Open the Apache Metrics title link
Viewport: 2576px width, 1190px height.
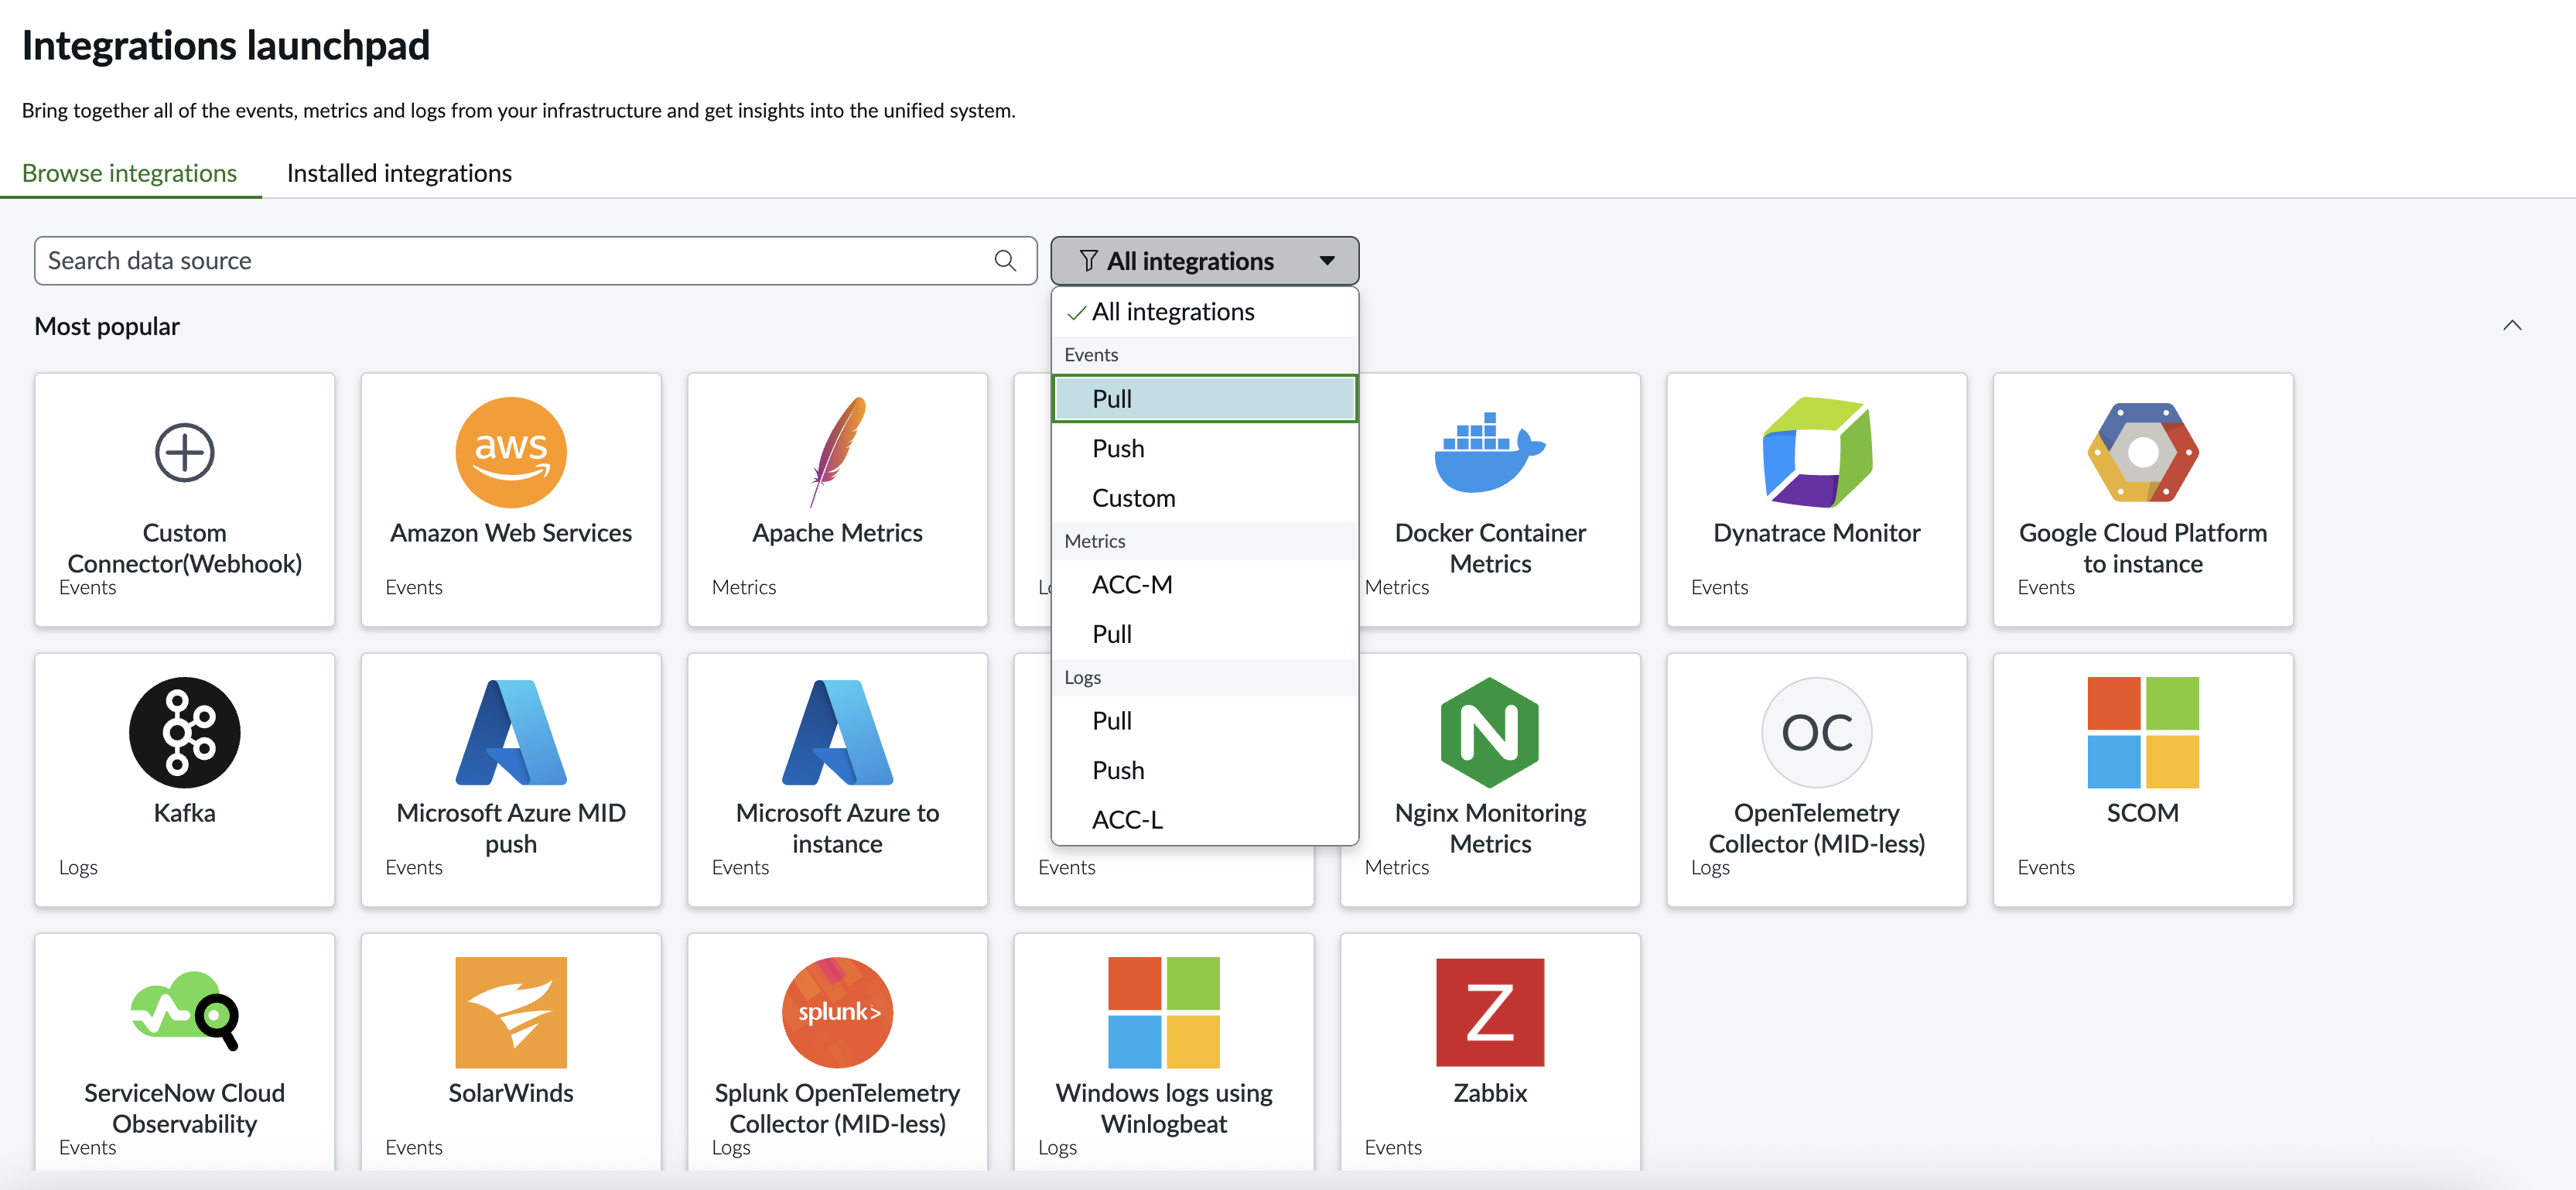click(838, 533)
